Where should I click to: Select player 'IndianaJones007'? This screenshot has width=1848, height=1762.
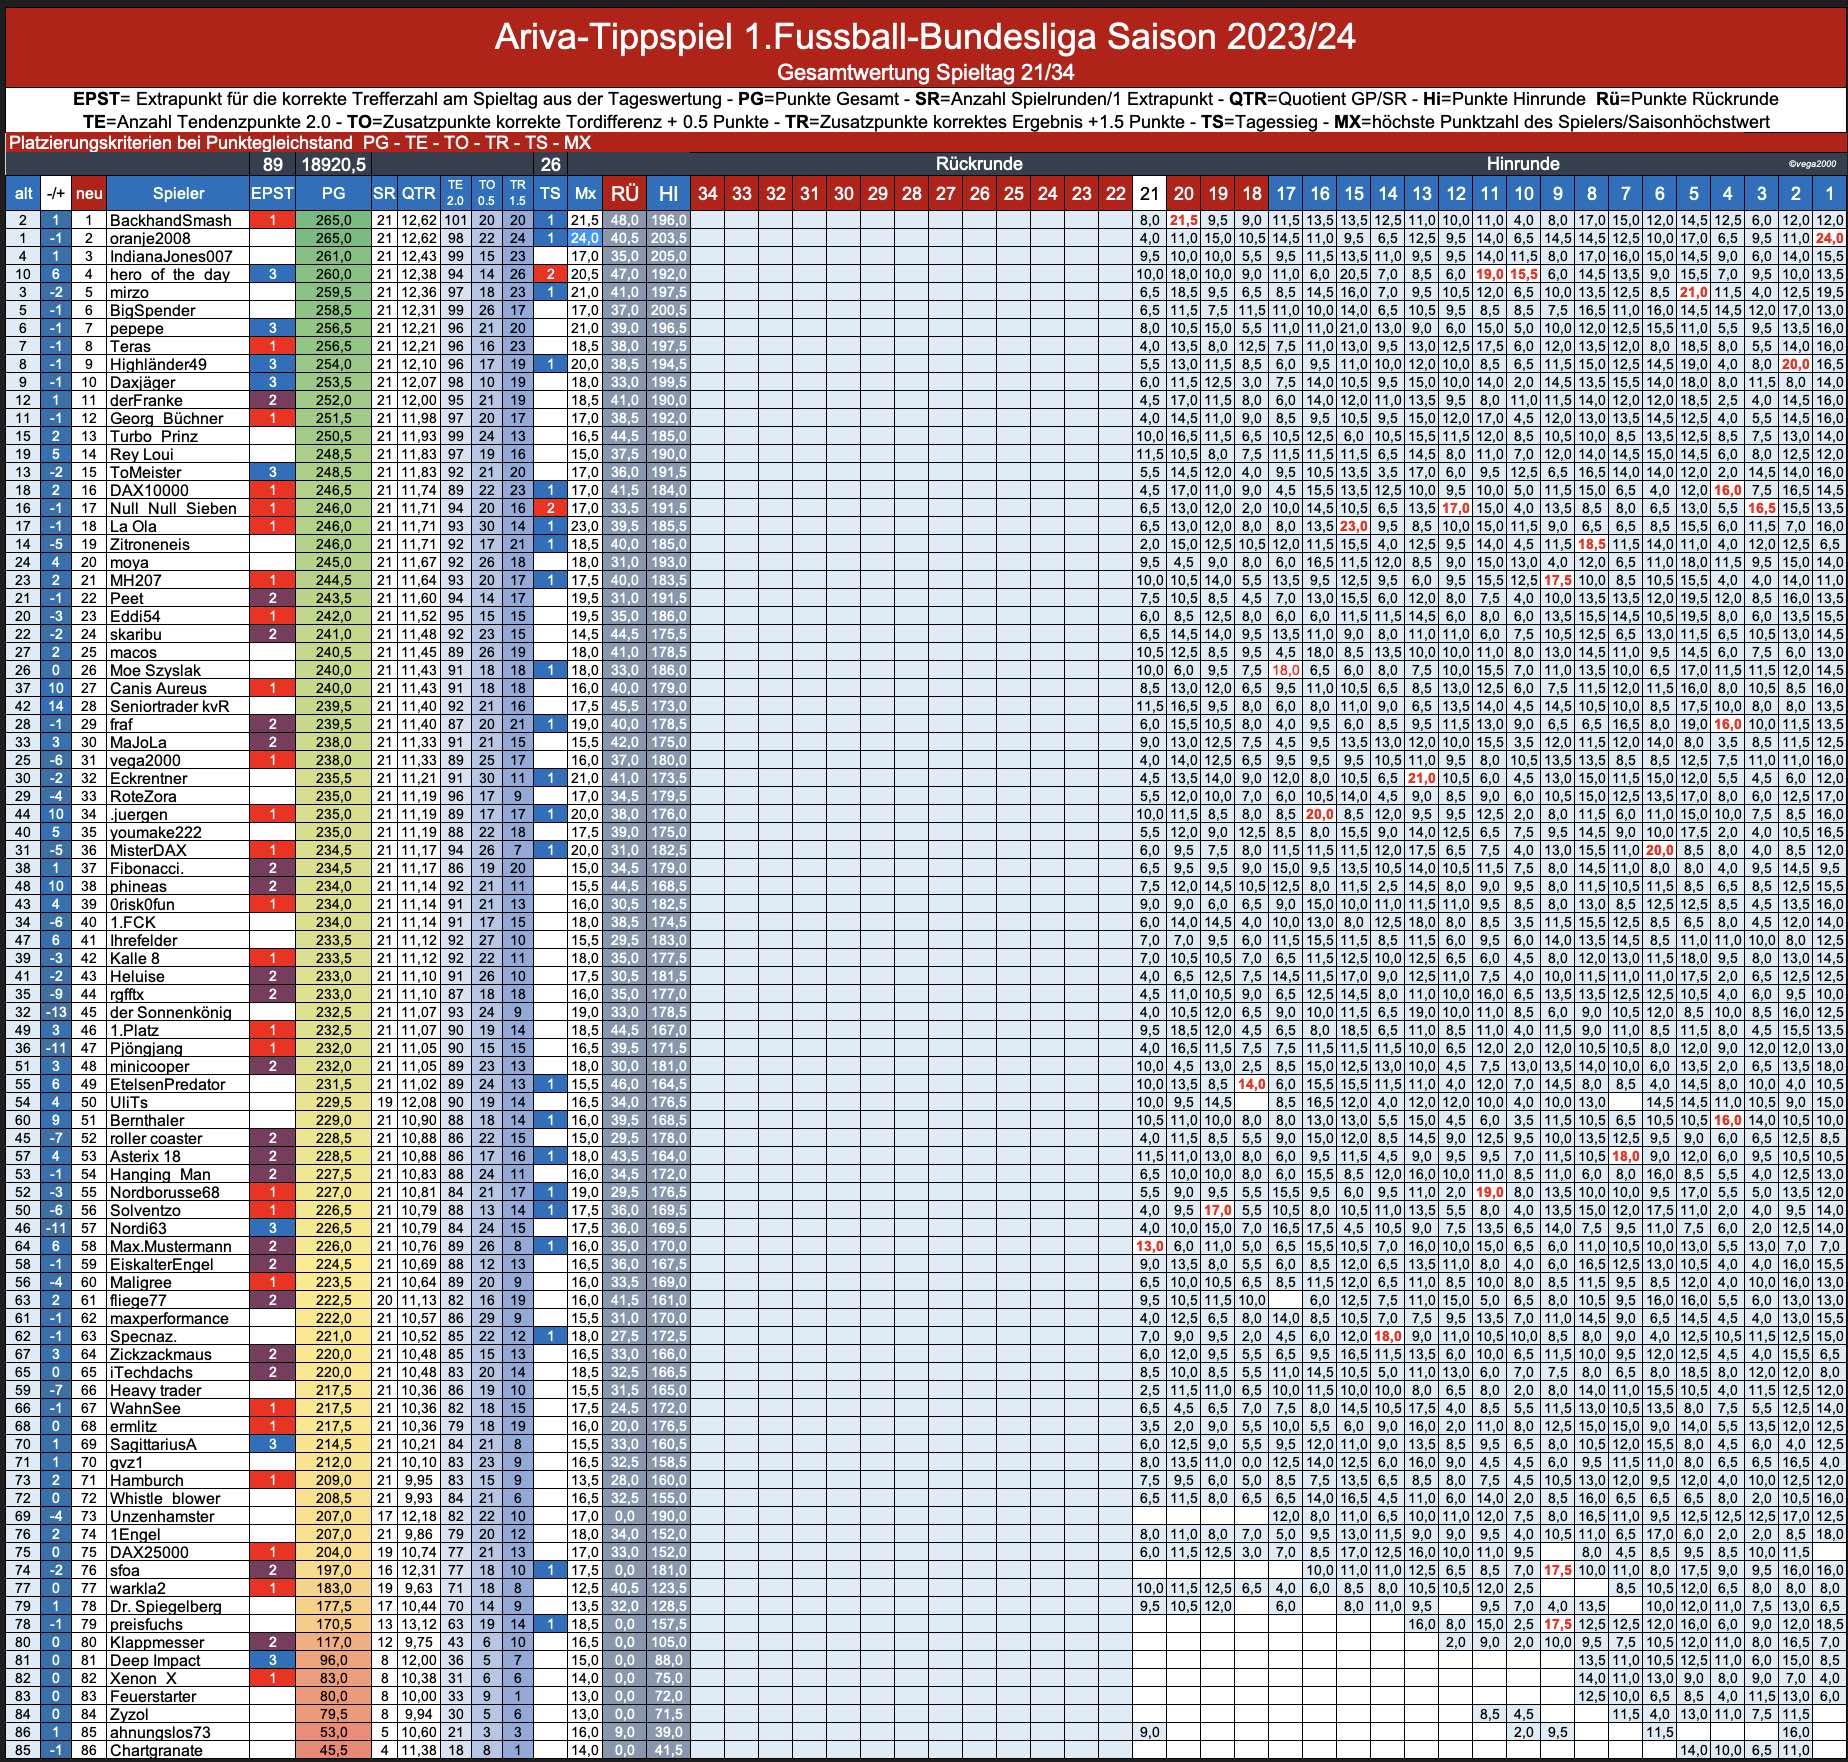[x=171, y=256]
